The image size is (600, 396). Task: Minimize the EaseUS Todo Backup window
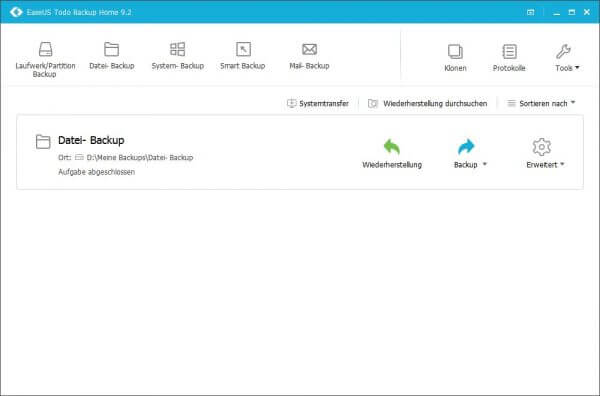[x=557, y=12]
